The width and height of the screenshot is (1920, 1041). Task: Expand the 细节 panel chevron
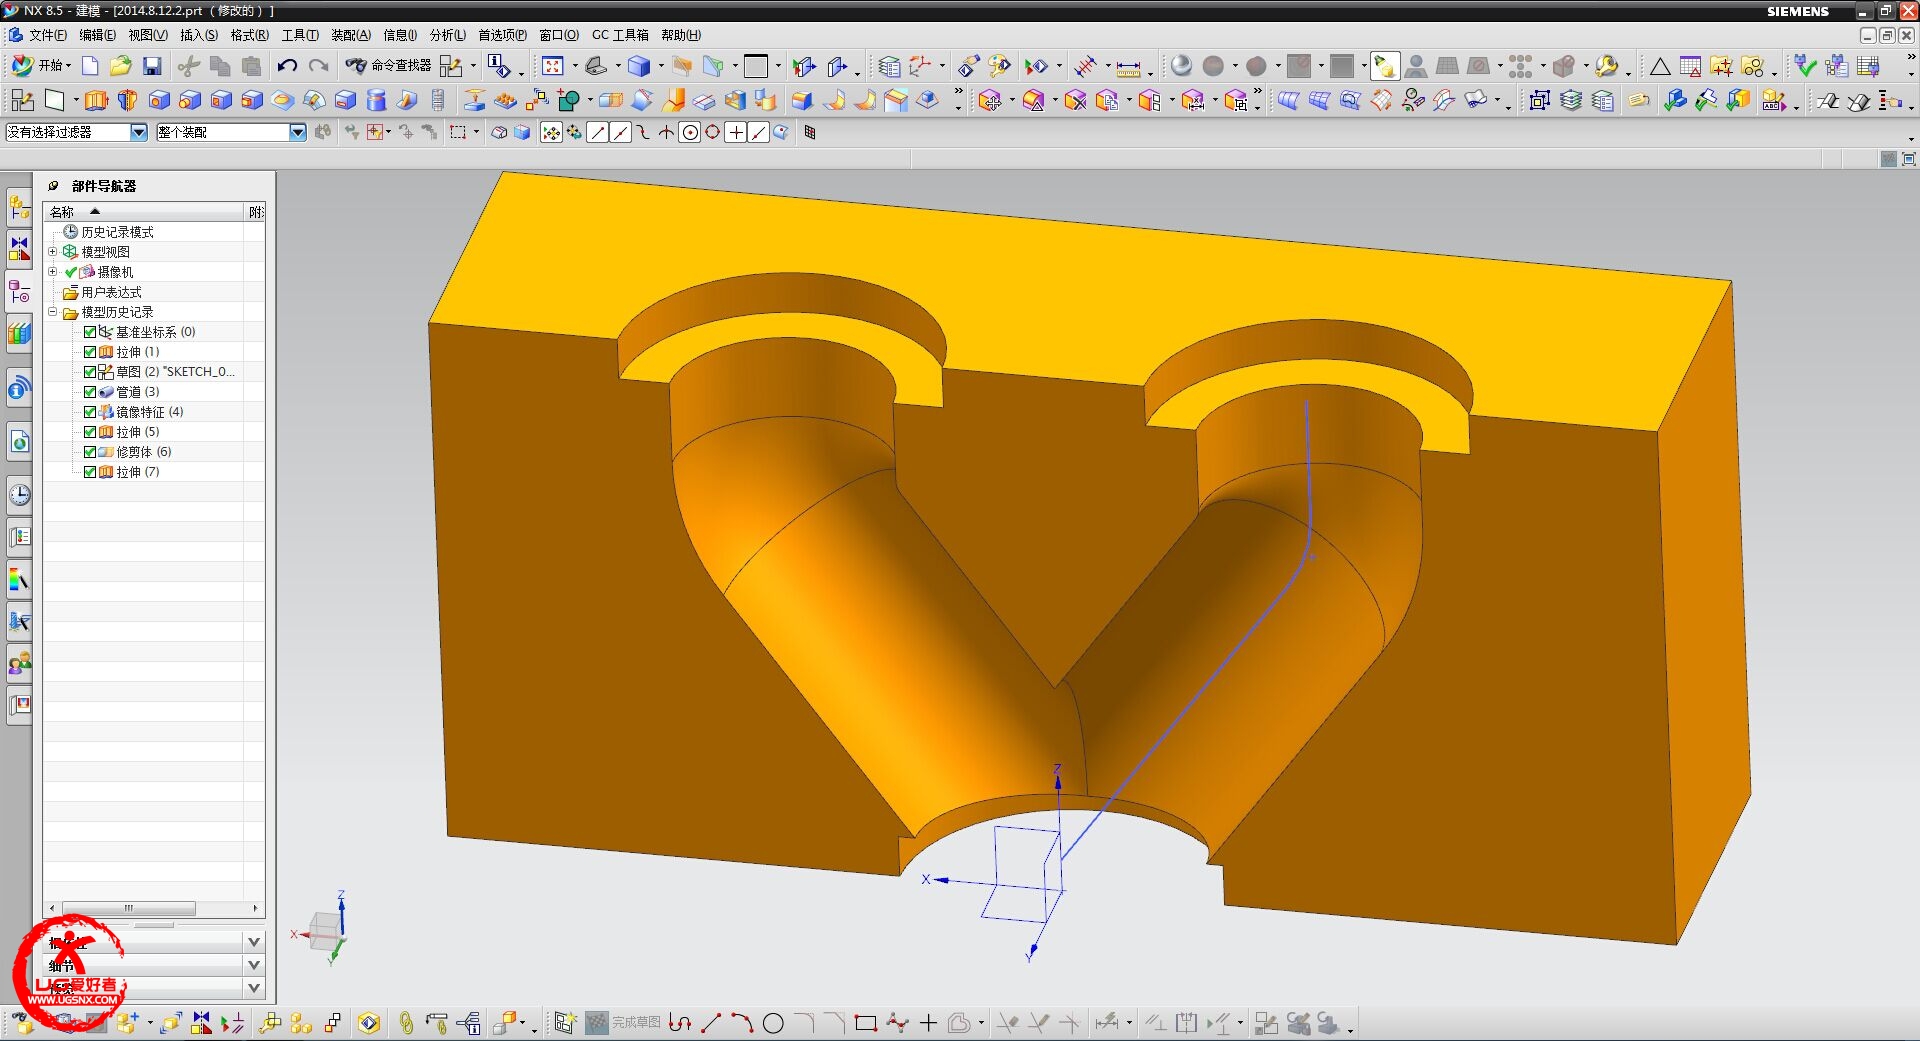(254, 965)
